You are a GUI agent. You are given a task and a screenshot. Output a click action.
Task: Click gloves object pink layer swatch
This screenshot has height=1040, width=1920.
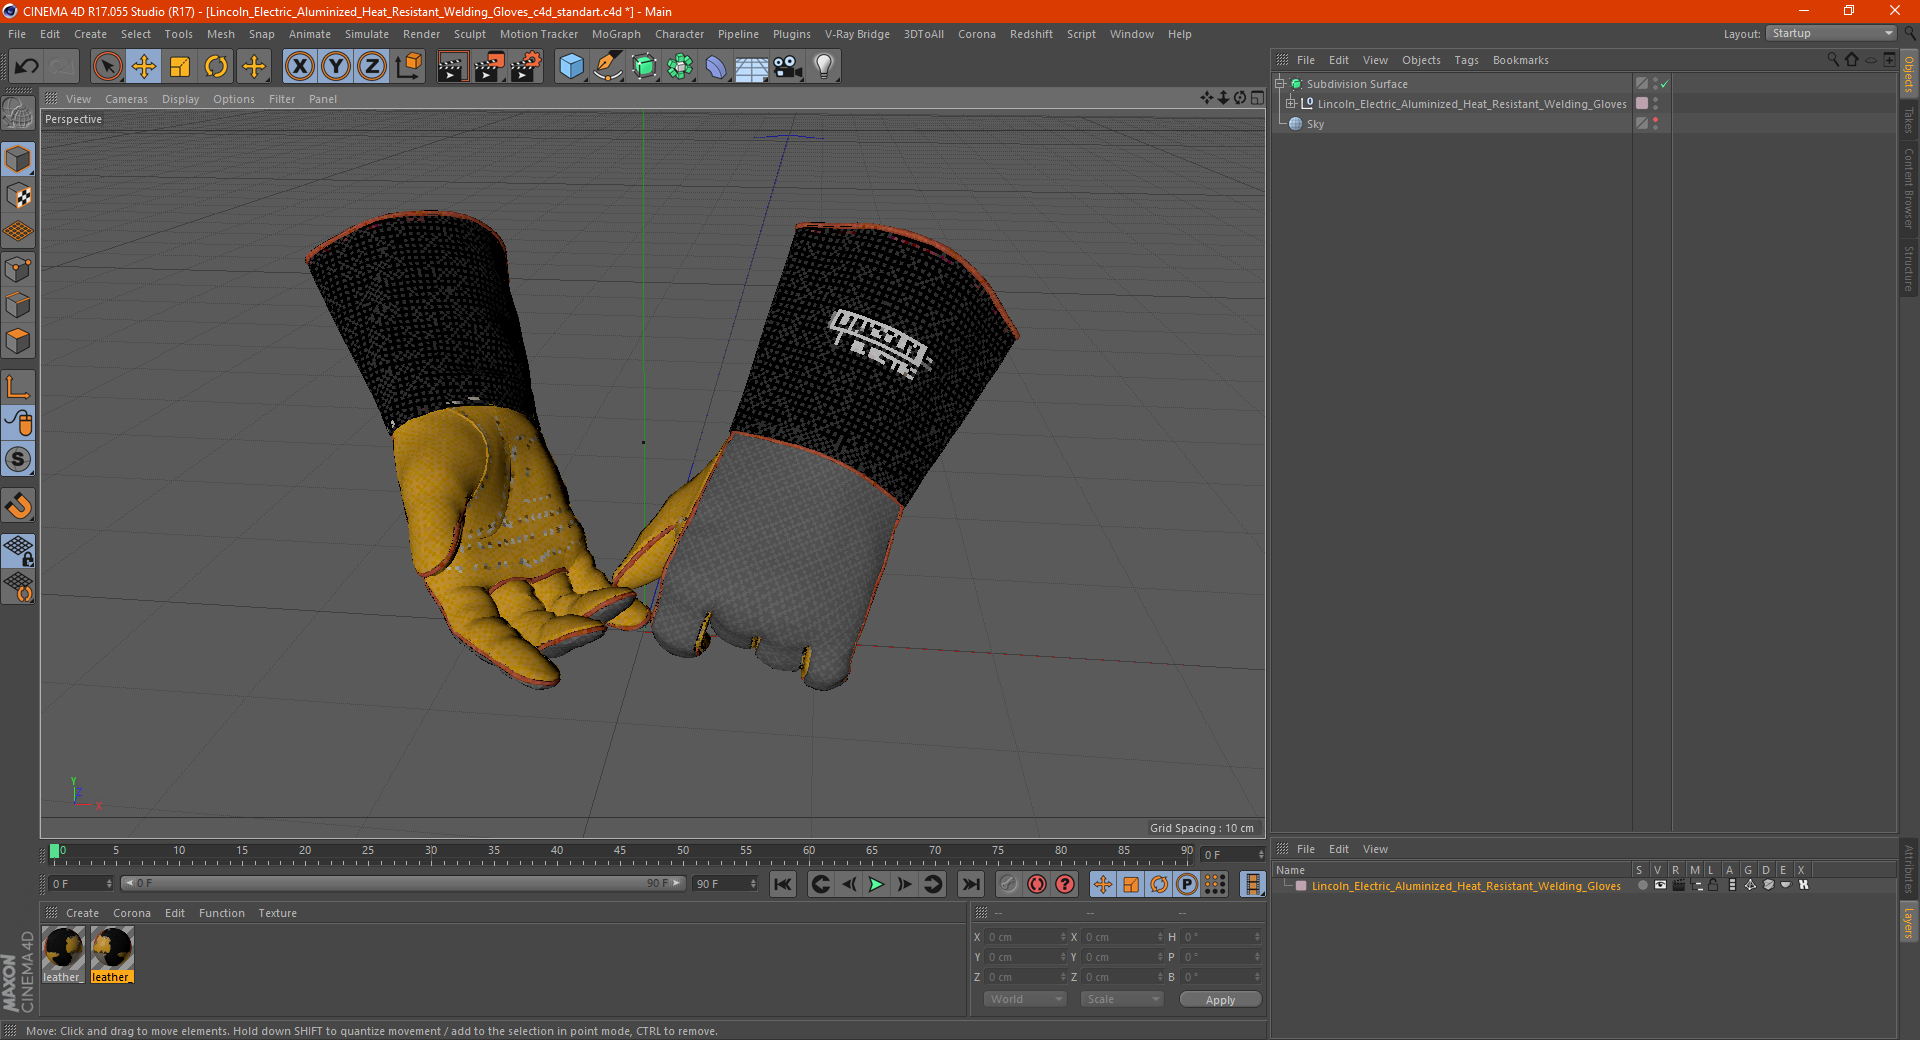[1642, 104]
